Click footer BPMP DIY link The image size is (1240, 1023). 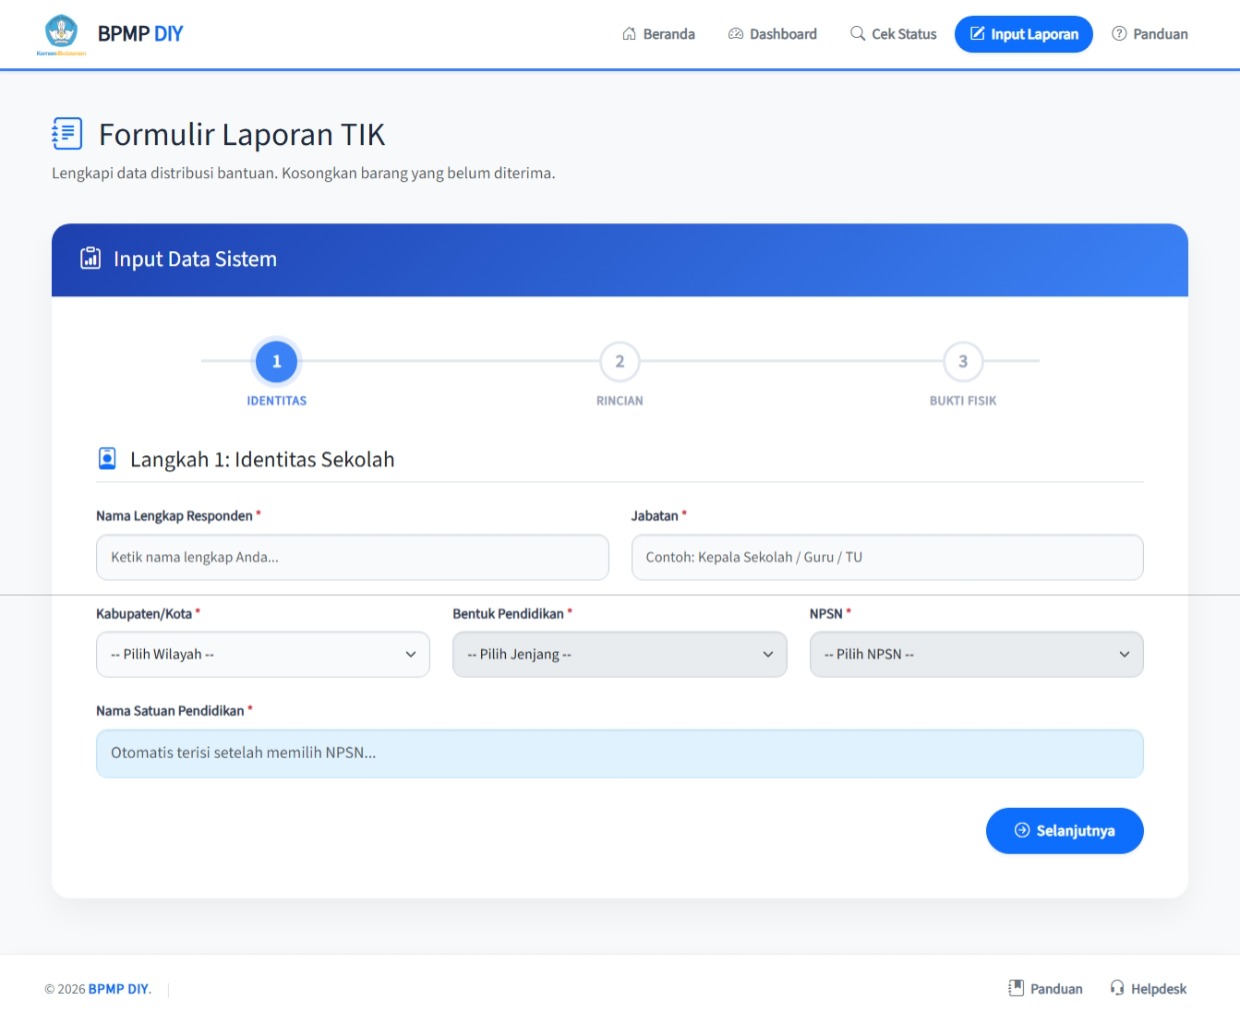[118, 989]
